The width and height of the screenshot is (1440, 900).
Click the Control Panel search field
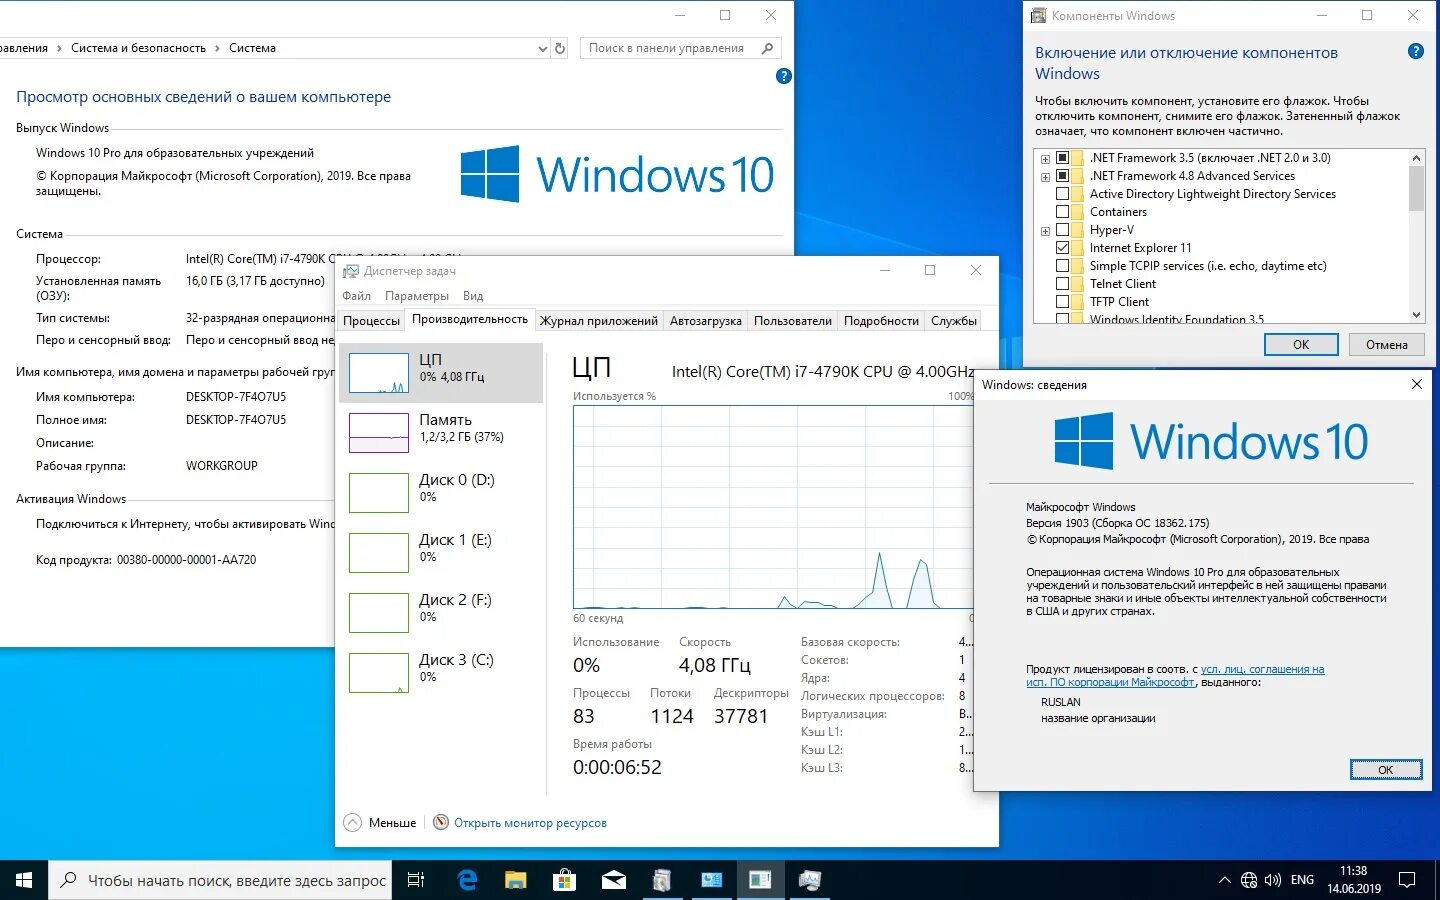click(x=680, y=48)
